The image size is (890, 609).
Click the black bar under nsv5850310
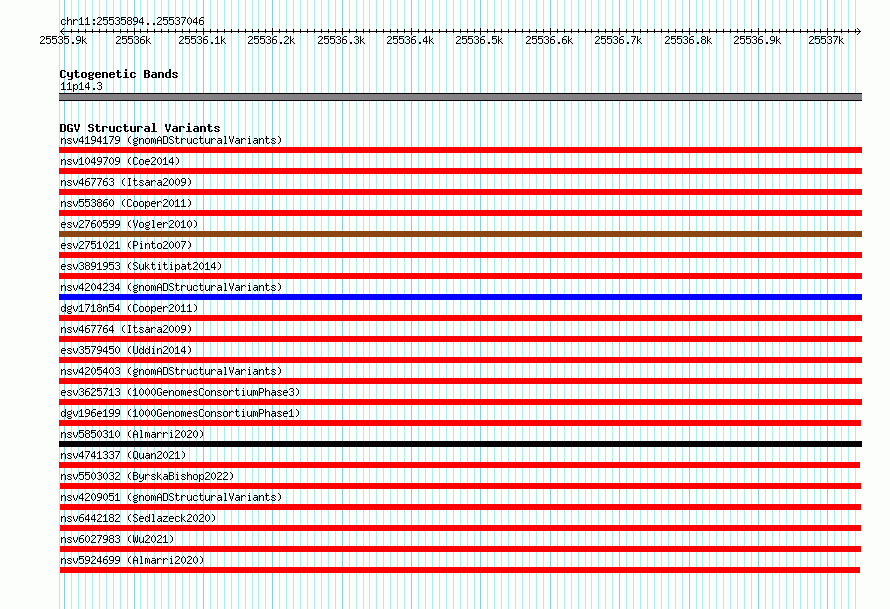click(460, 444)
